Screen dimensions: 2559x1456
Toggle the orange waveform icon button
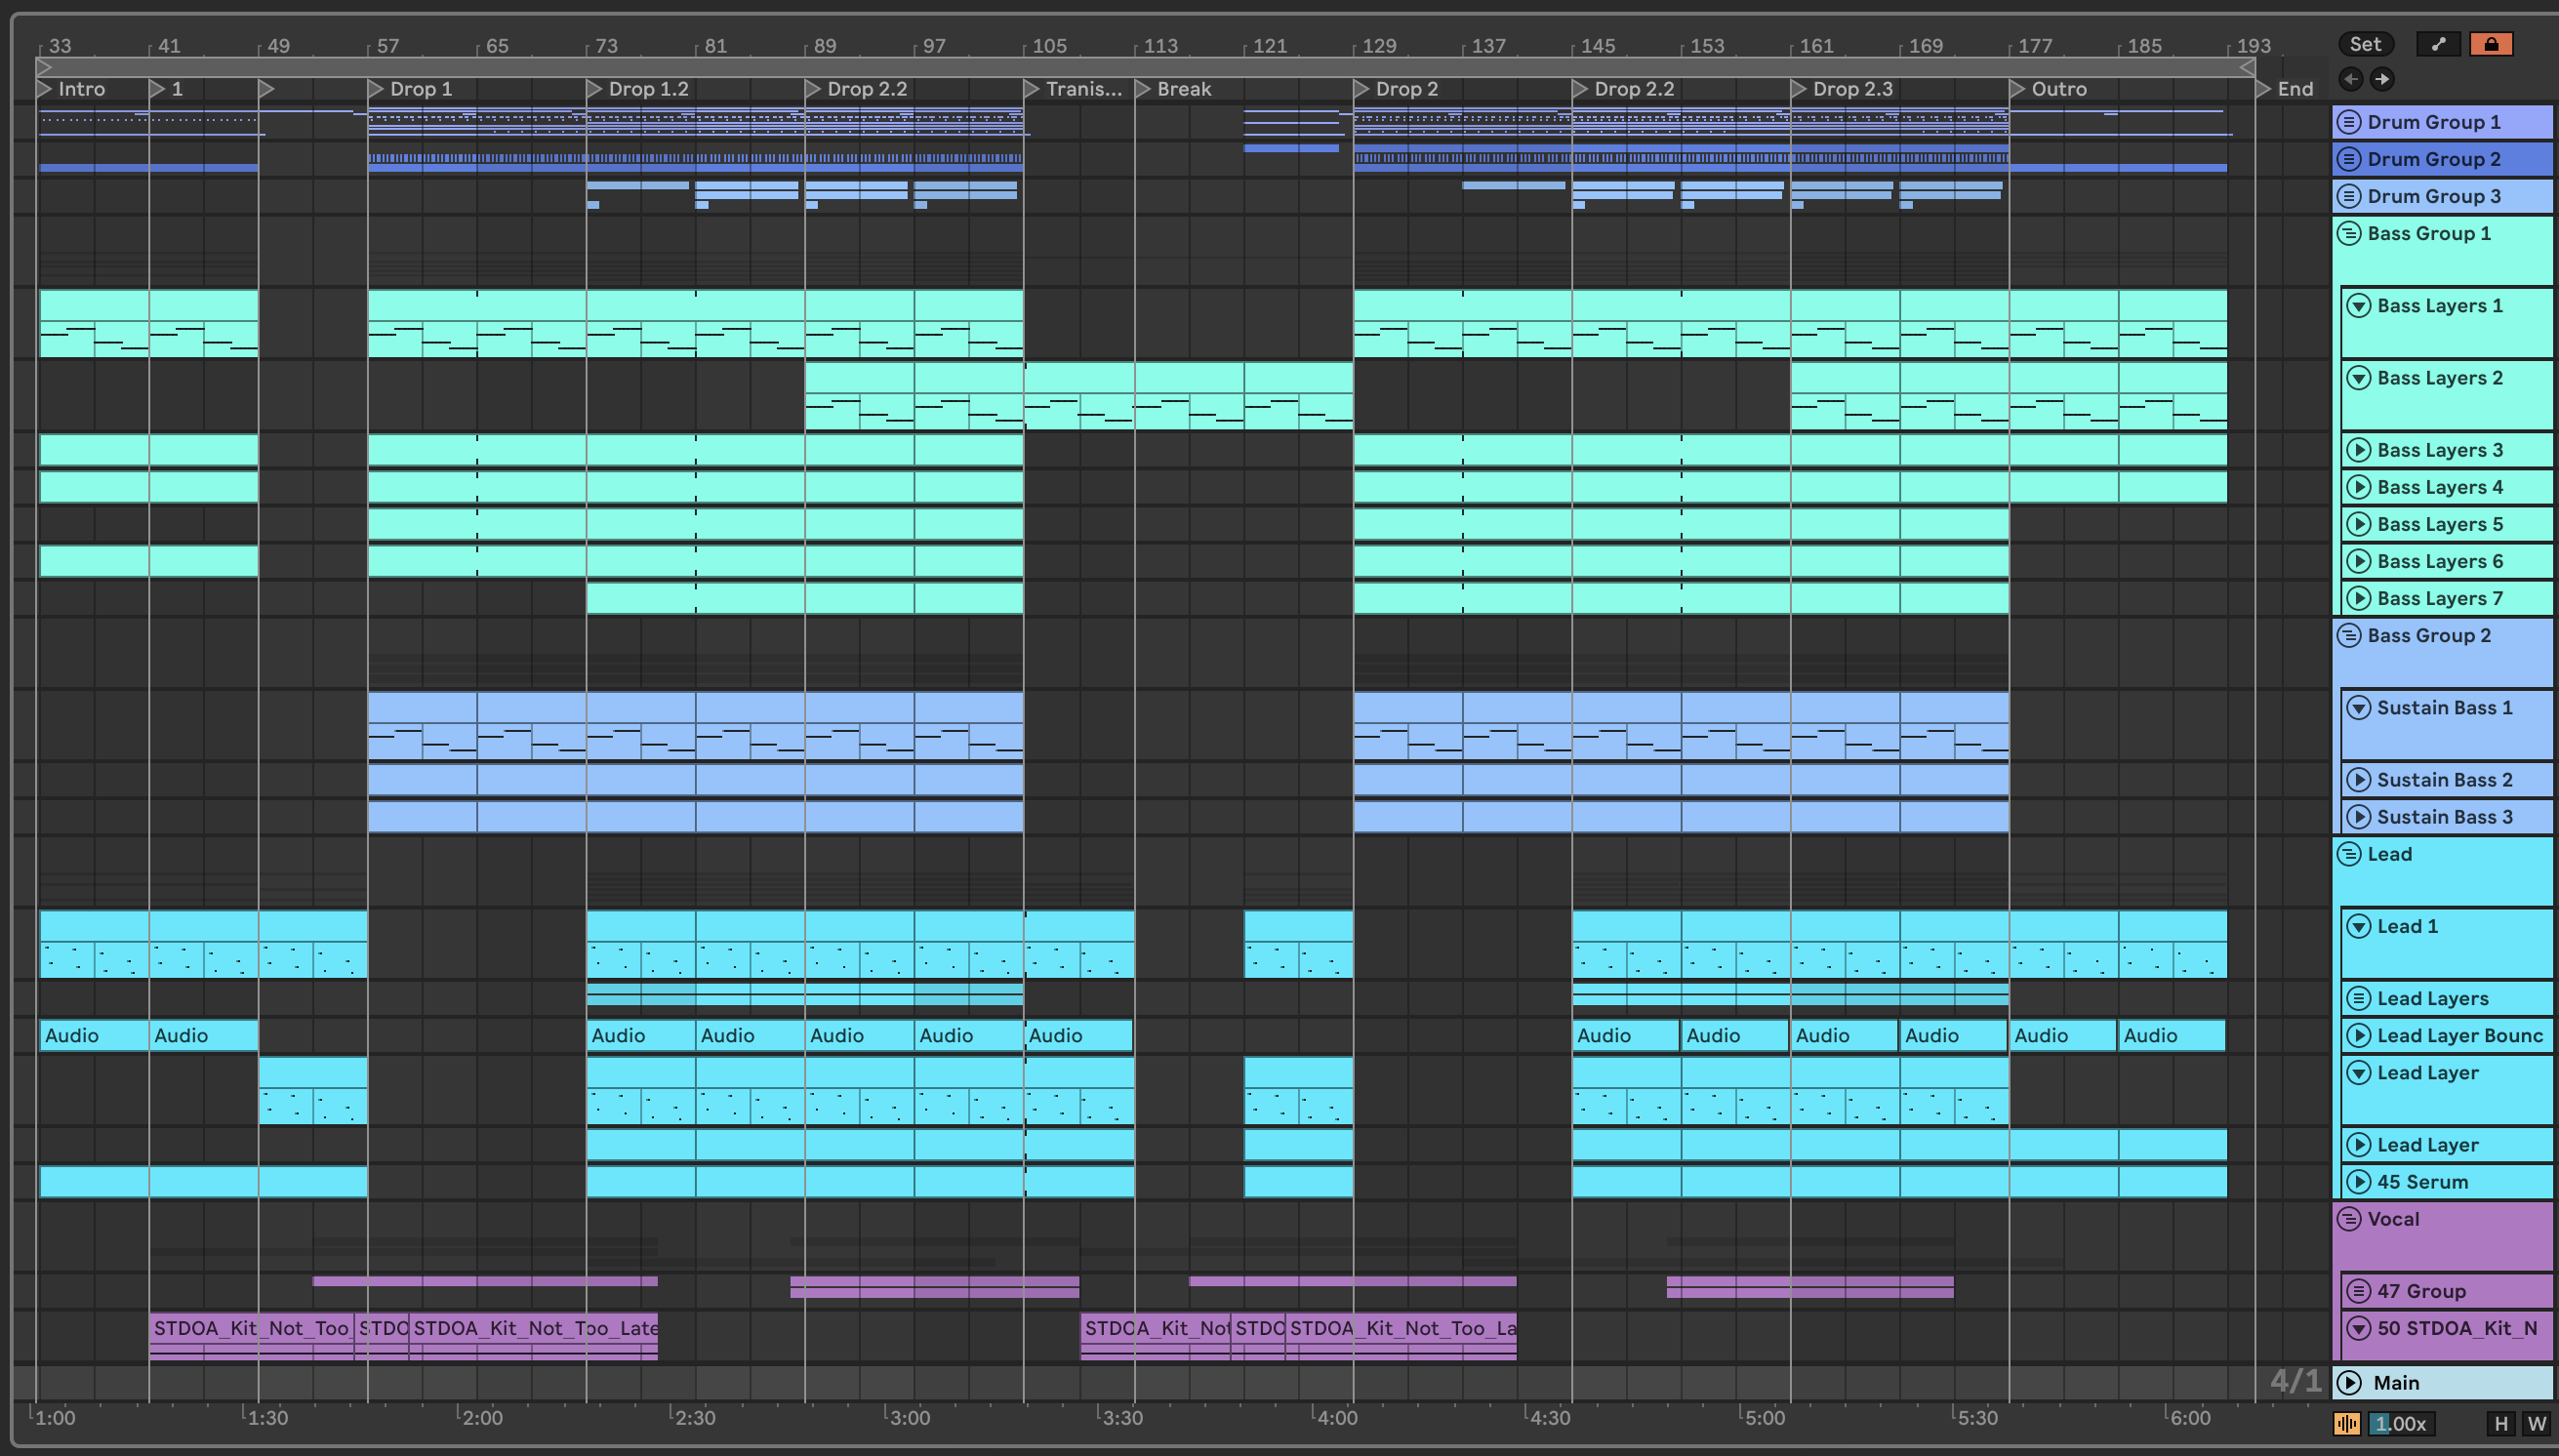[2346, 1423]
